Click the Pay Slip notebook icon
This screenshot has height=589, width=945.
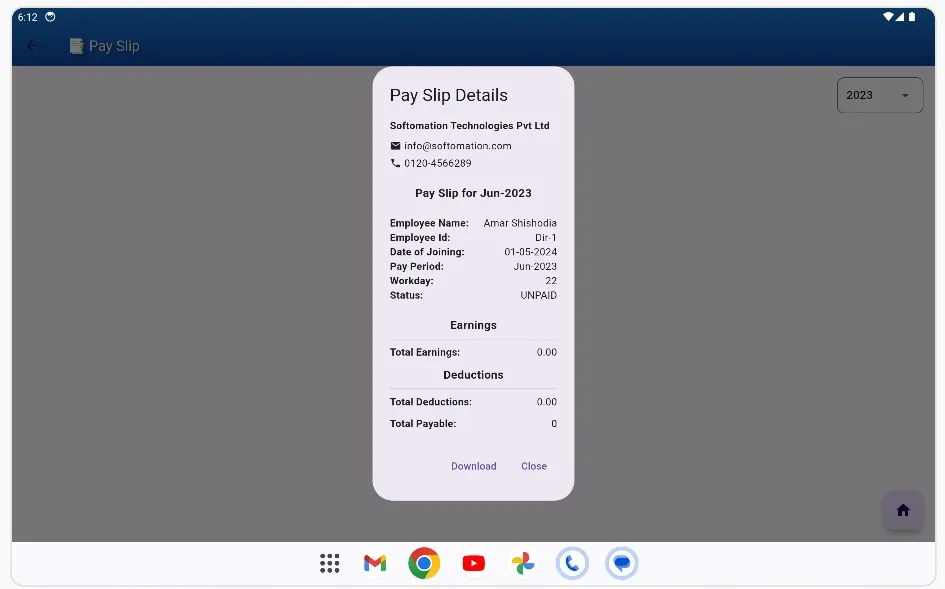click(76, 46)
